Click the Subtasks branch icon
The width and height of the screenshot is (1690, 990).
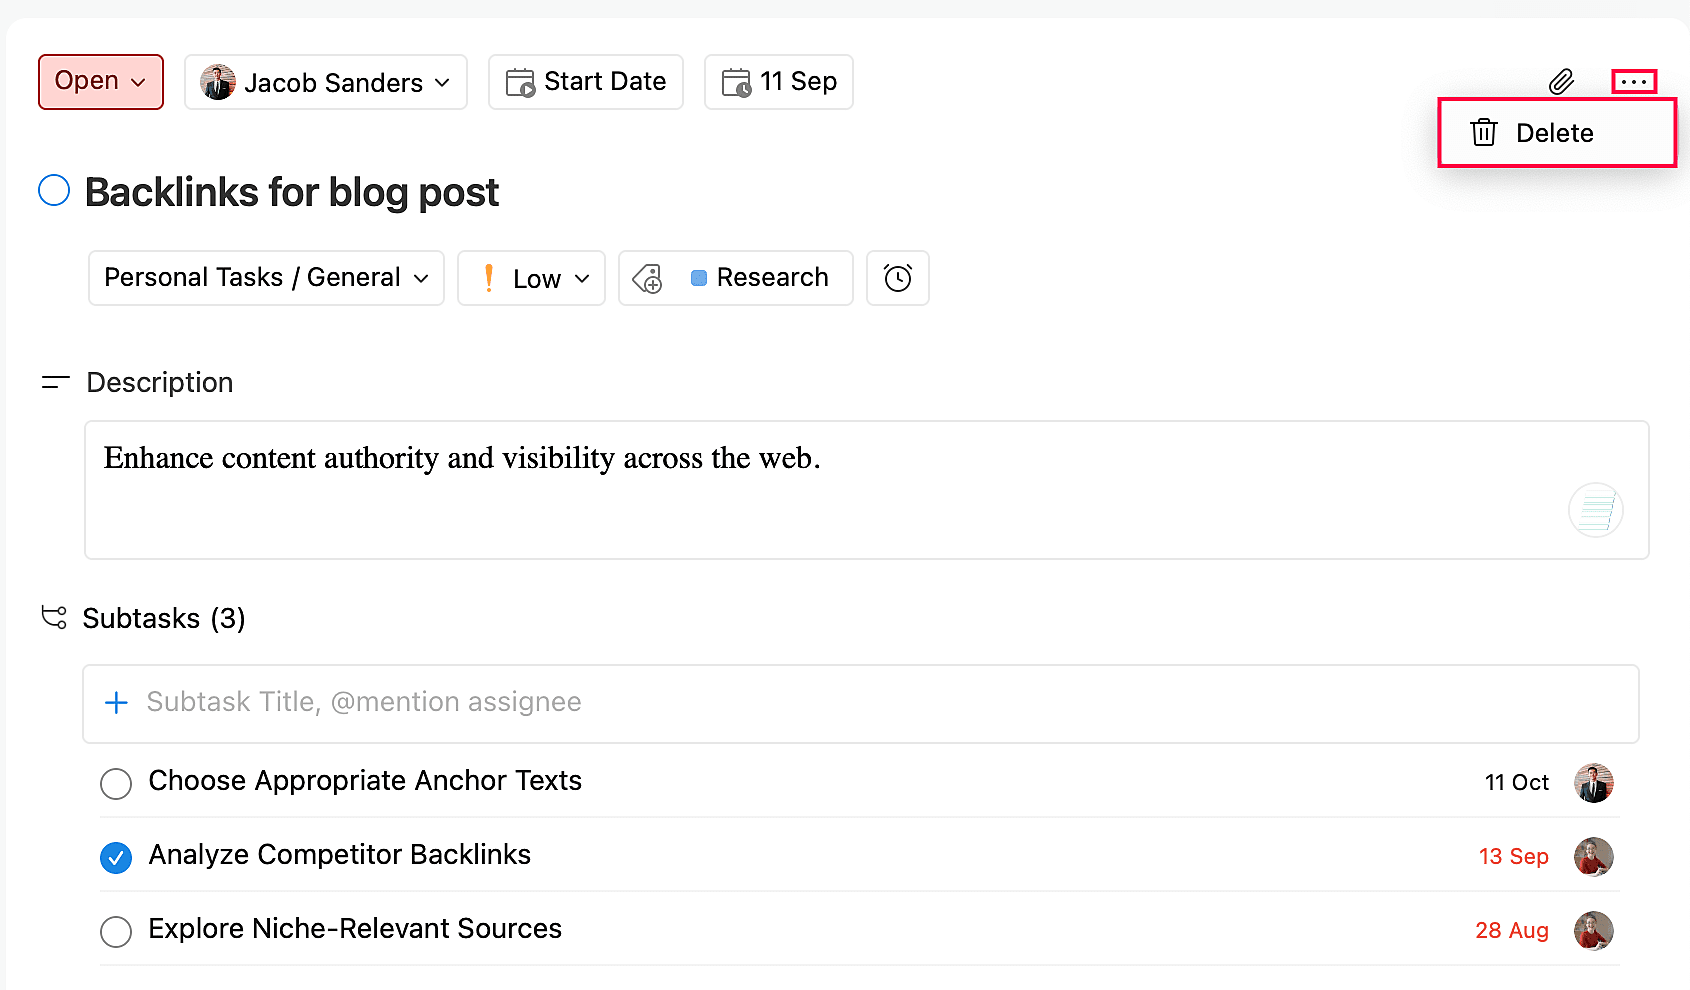(54, 618)
